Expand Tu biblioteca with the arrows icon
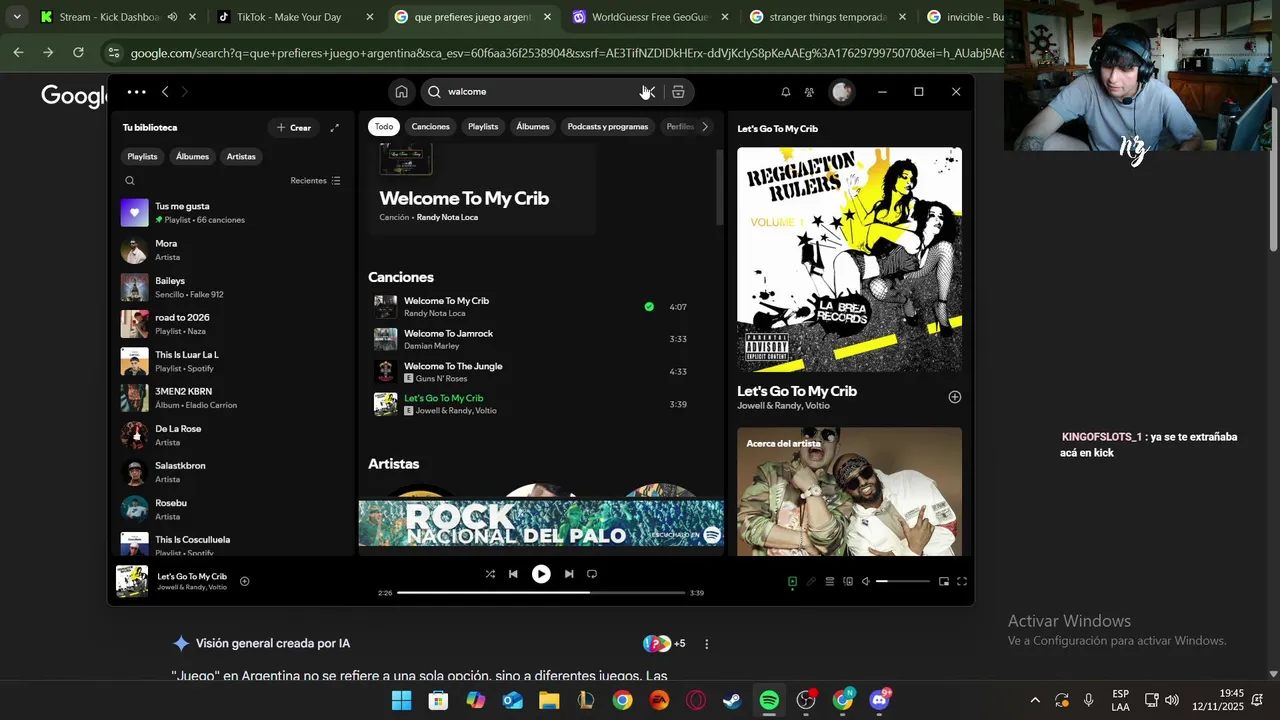 point(334,128)
